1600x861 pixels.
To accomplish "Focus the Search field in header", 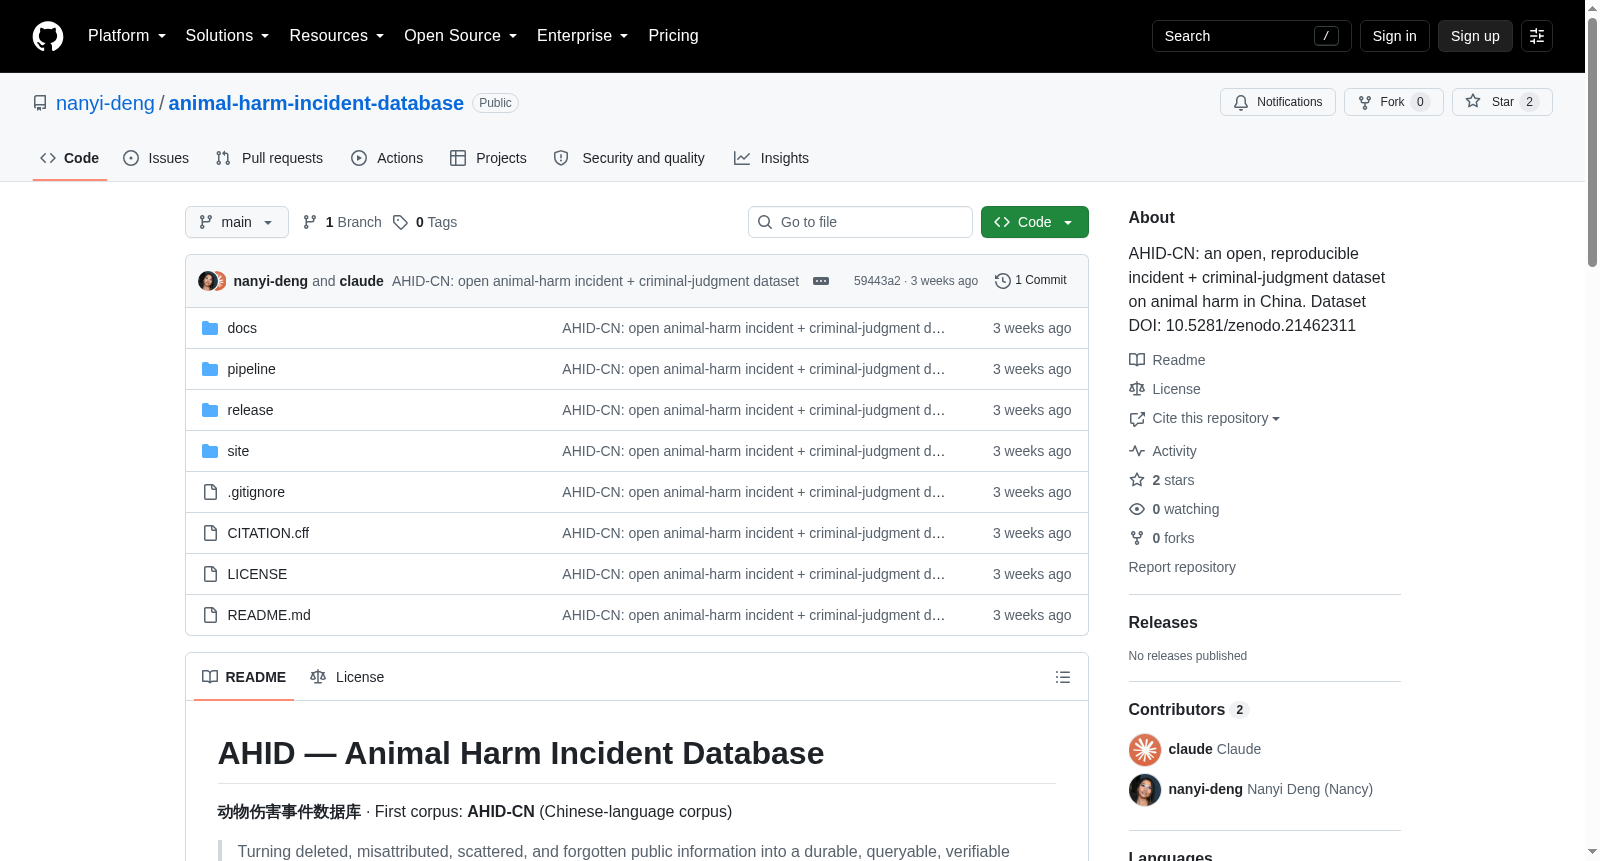I will pos(1252,36).
